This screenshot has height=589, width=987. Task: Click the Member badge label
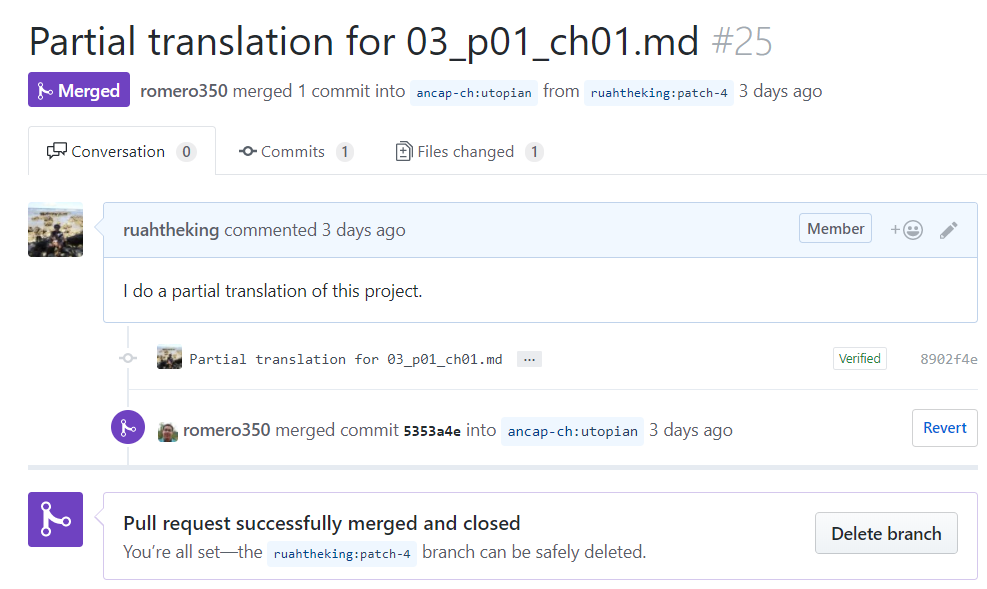[x=835, y=229]
